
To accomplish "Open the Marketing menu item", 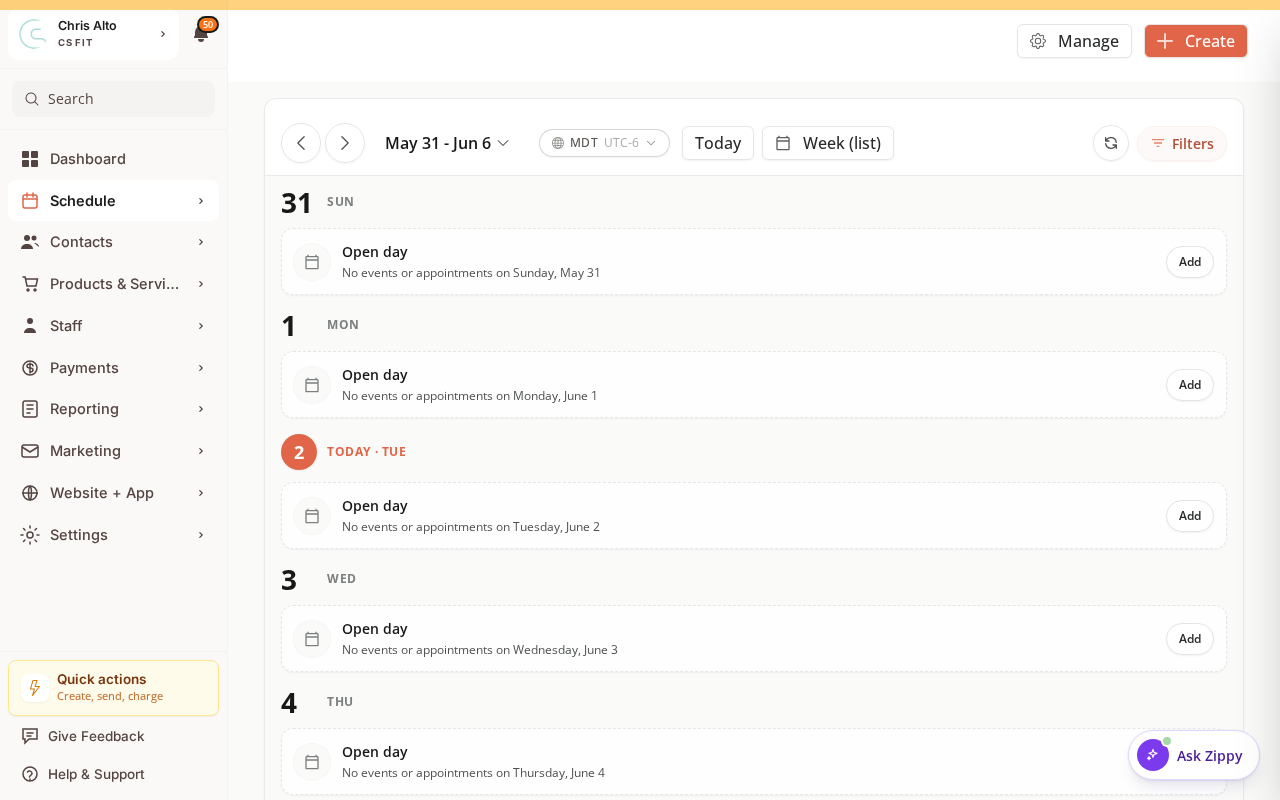I will click(x=113, y=451).
